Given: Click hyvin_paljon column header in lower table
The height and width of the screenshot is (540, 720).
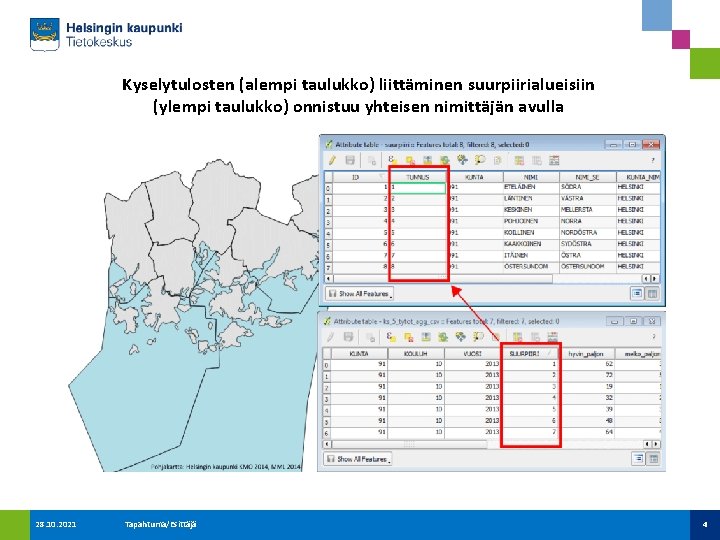Looking at the screenshot, I should (x=586, y=354).
